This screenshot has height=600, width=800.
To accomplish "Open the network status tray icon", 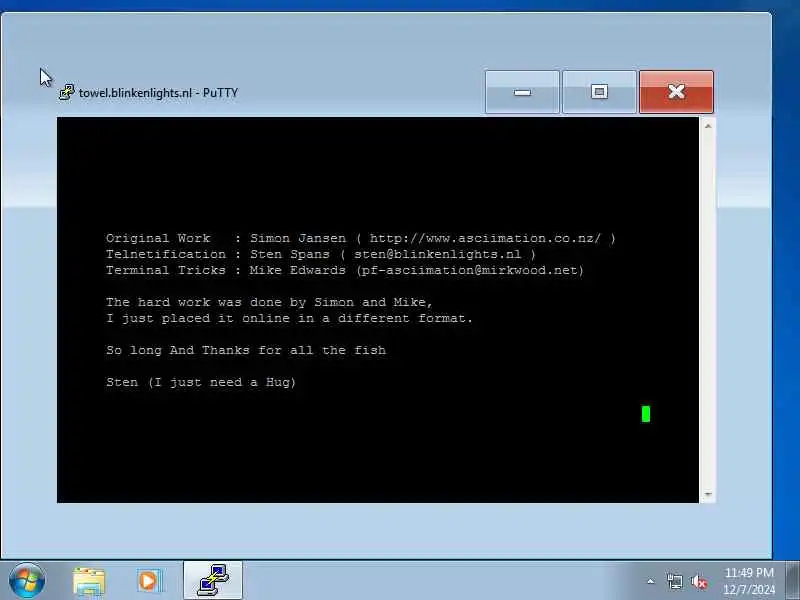I will click(x=674, y=581).
